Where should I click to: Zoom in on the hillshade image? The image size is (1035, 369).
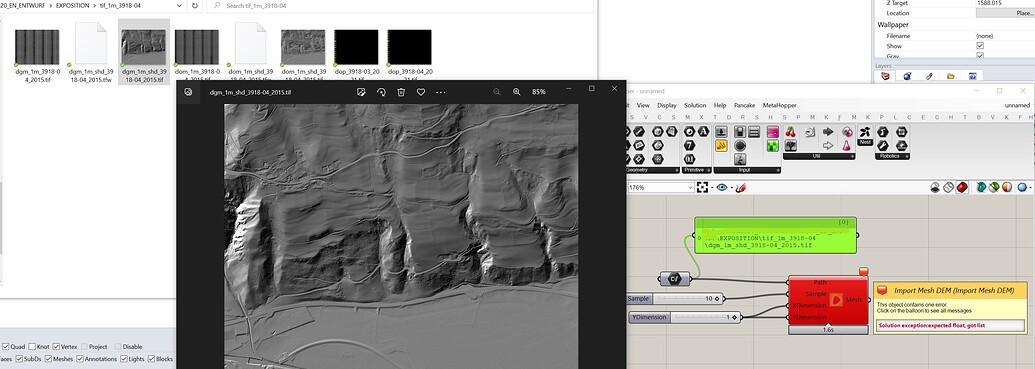(517, 92)
